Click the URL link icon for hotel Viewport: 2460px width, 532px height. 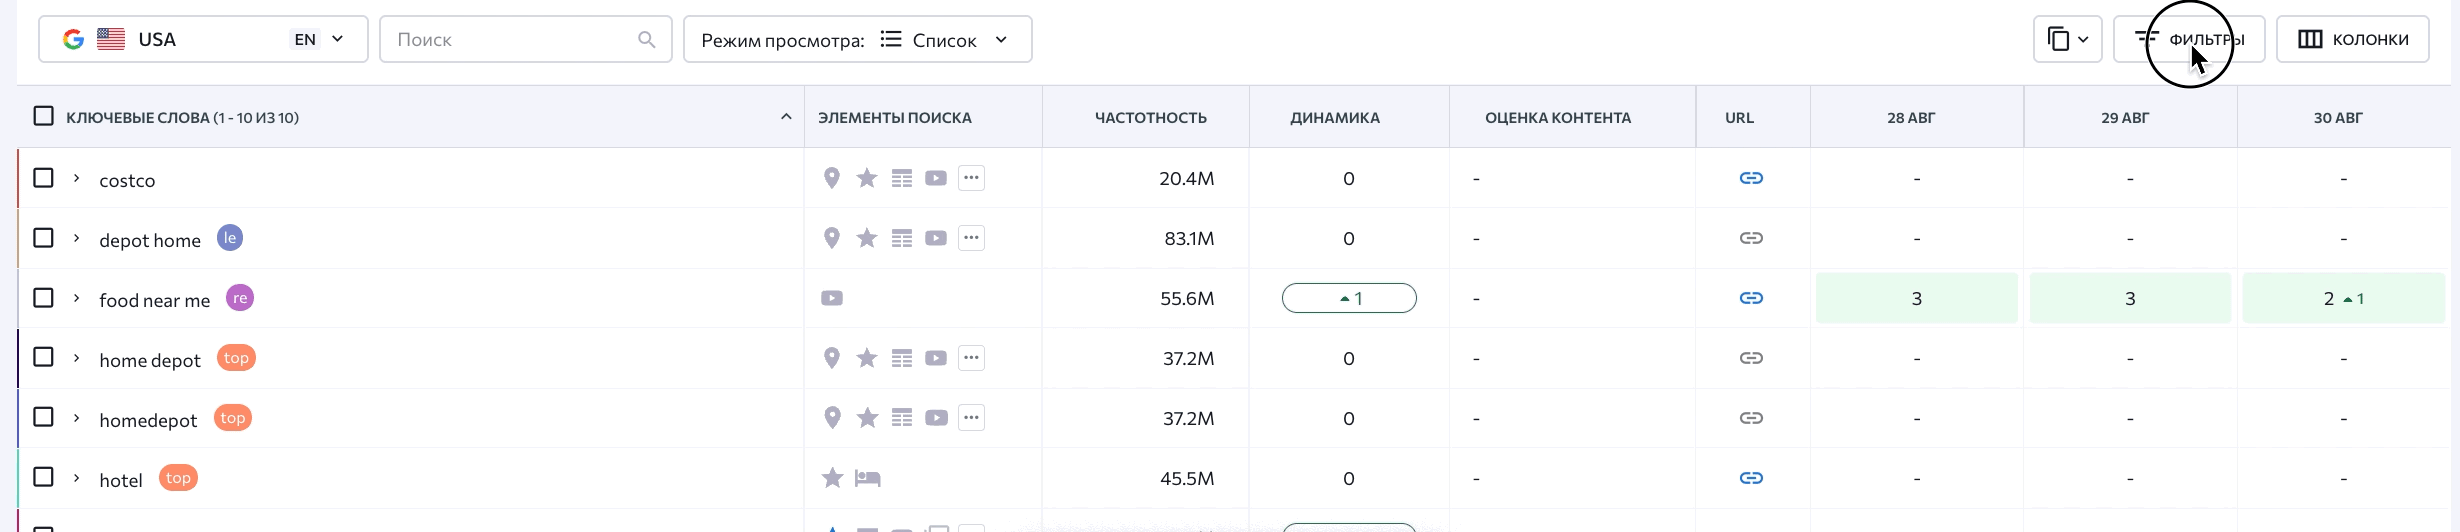pyautogui.click(x=1751, y=478)
